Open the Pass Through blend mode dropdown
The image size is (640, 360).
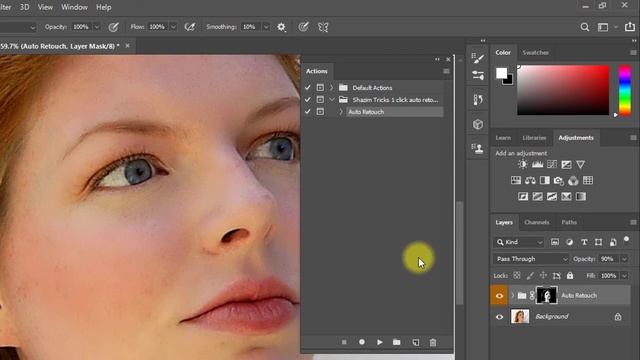(531, 259)
